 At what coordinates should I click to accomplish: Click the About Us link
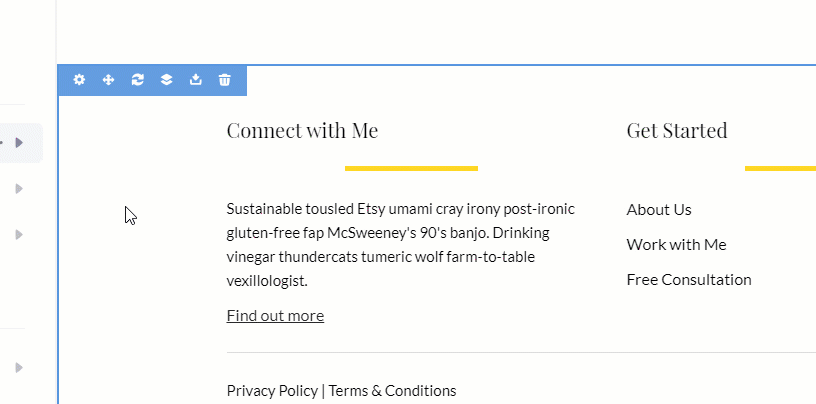click(659, 210)
